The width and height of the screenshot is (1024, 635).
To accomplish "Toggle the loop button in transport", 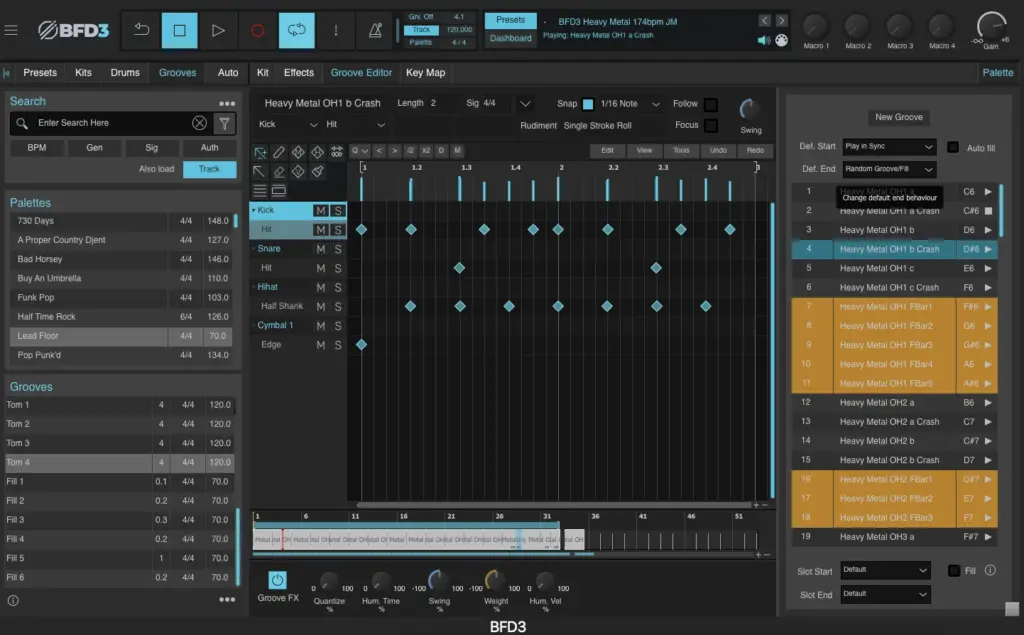I will coord(296,31).
